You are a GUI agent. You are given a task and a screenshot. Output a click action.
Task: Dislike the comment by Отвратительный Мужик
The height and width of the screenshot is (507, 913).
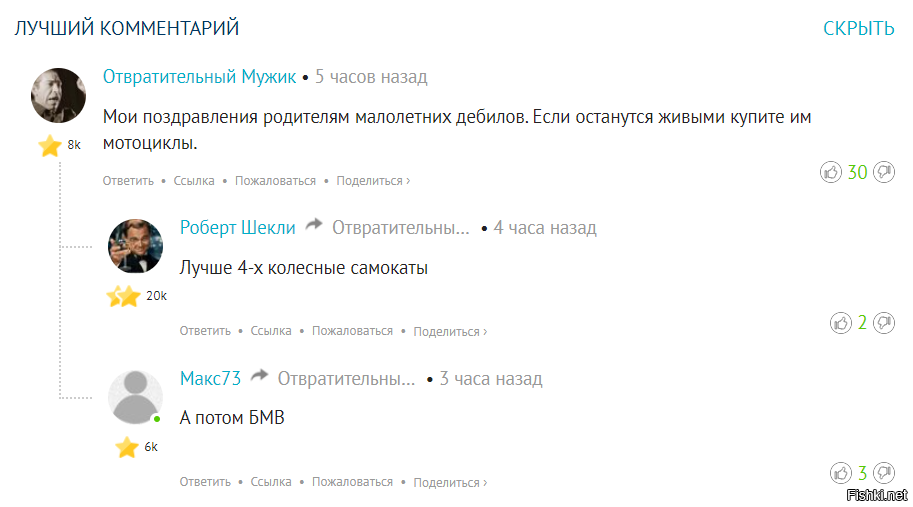884,173
